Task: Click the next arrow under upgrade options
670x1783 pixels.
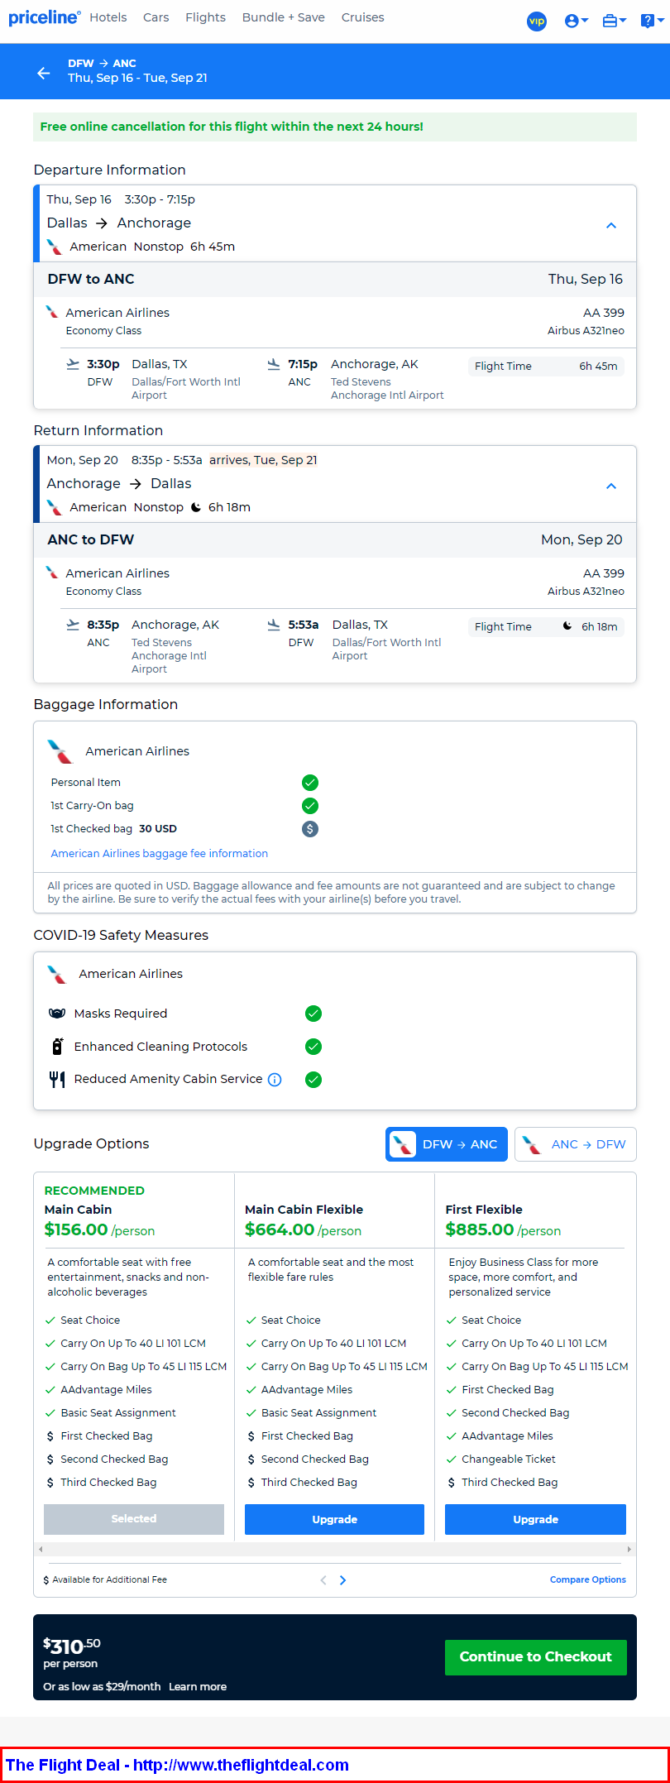Action: pyautogui.click(x=343, y=1580)
